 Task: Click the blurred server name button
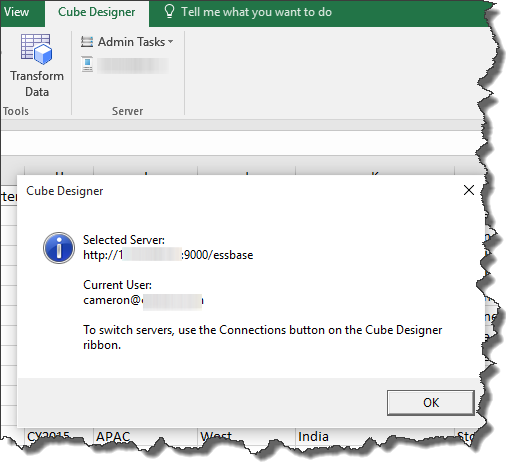(x=125, y=65)
